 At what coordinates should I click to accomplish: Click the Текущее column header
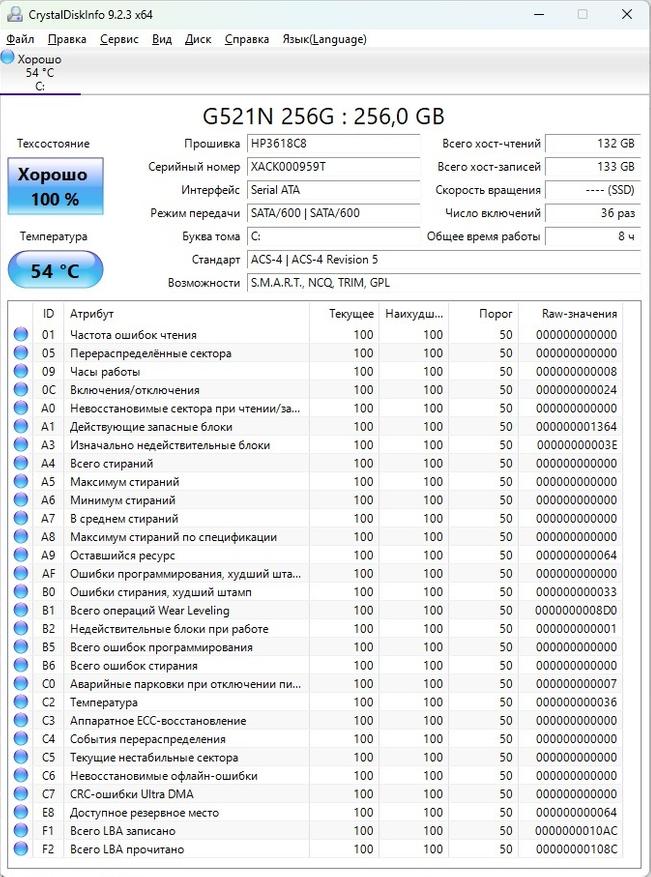tap(344, 314)
